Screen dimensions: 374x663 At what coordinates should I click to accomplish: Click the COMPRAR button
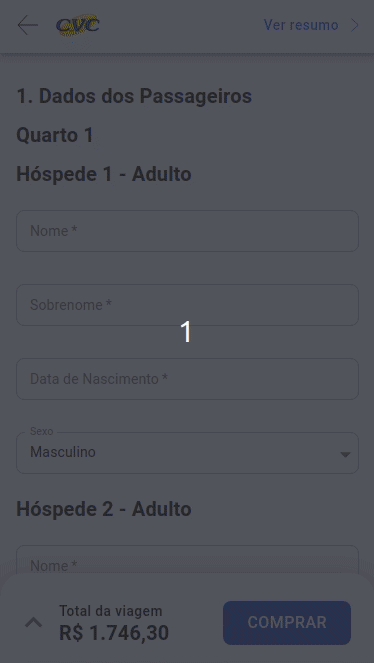click(287, 622)
